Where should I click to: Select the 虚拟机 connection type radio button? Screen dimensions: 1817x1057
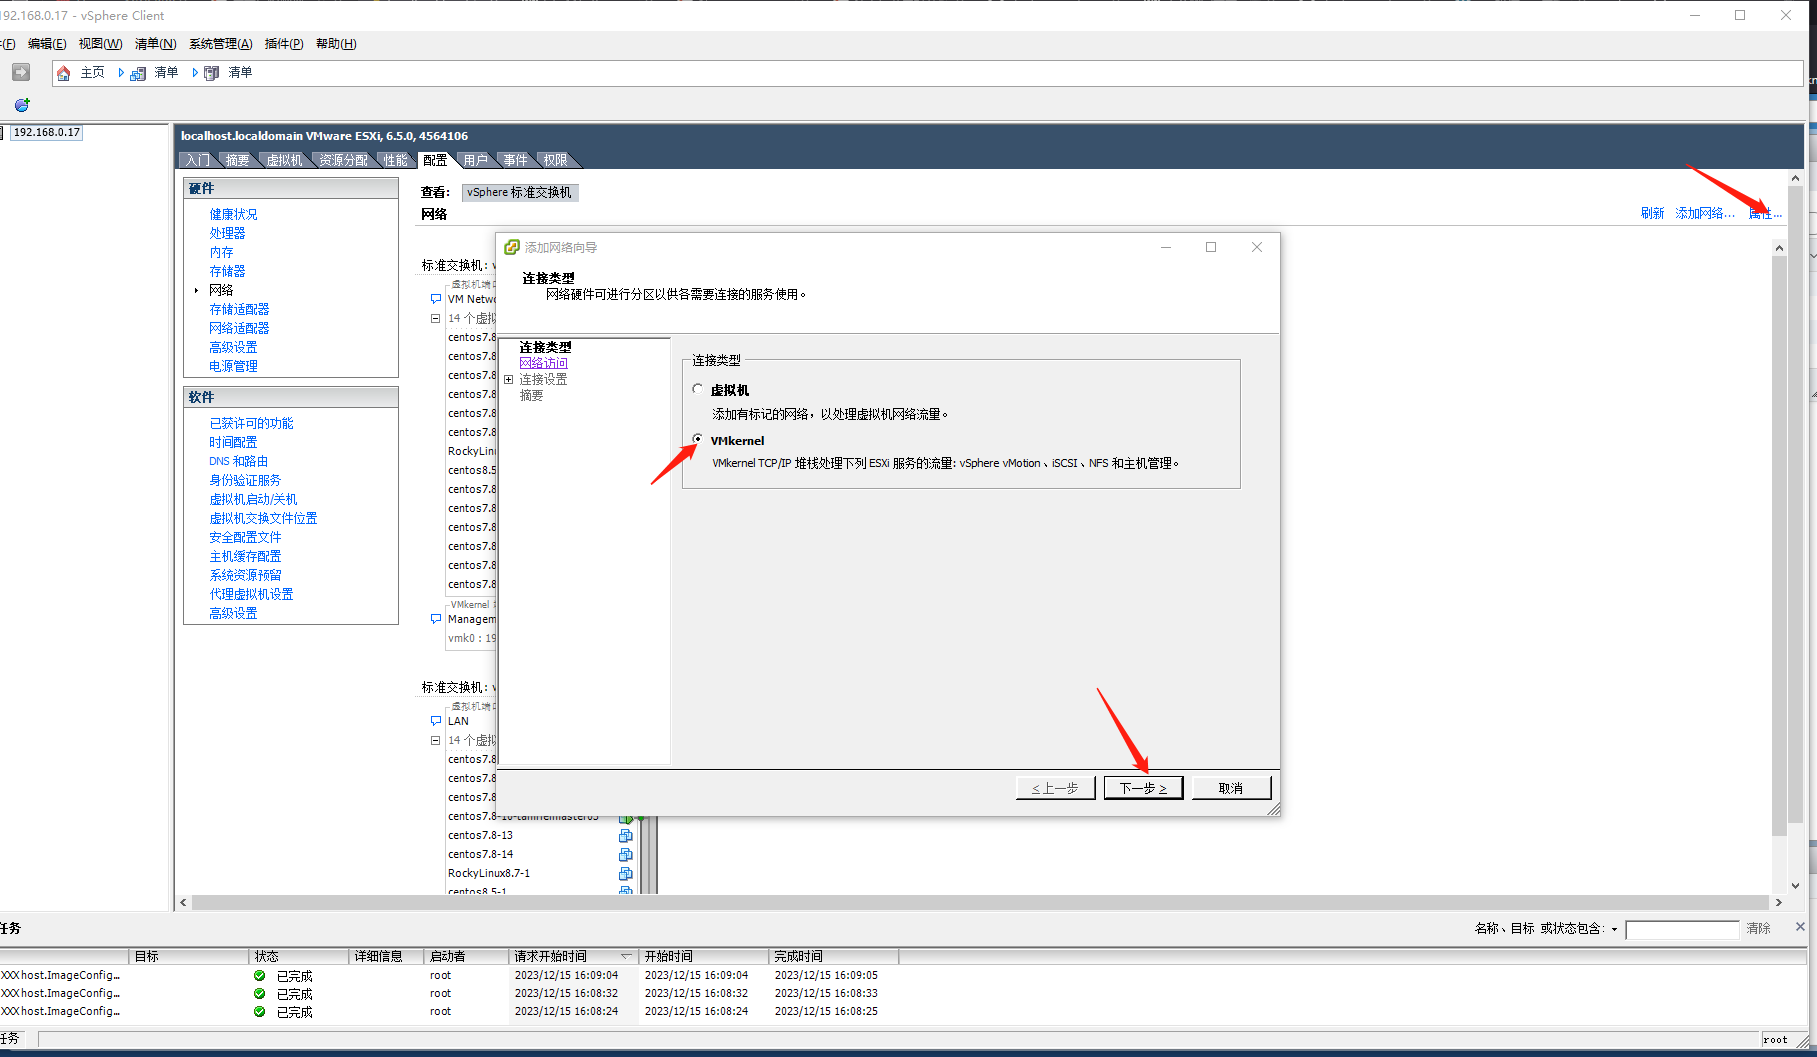click(698, 389)
